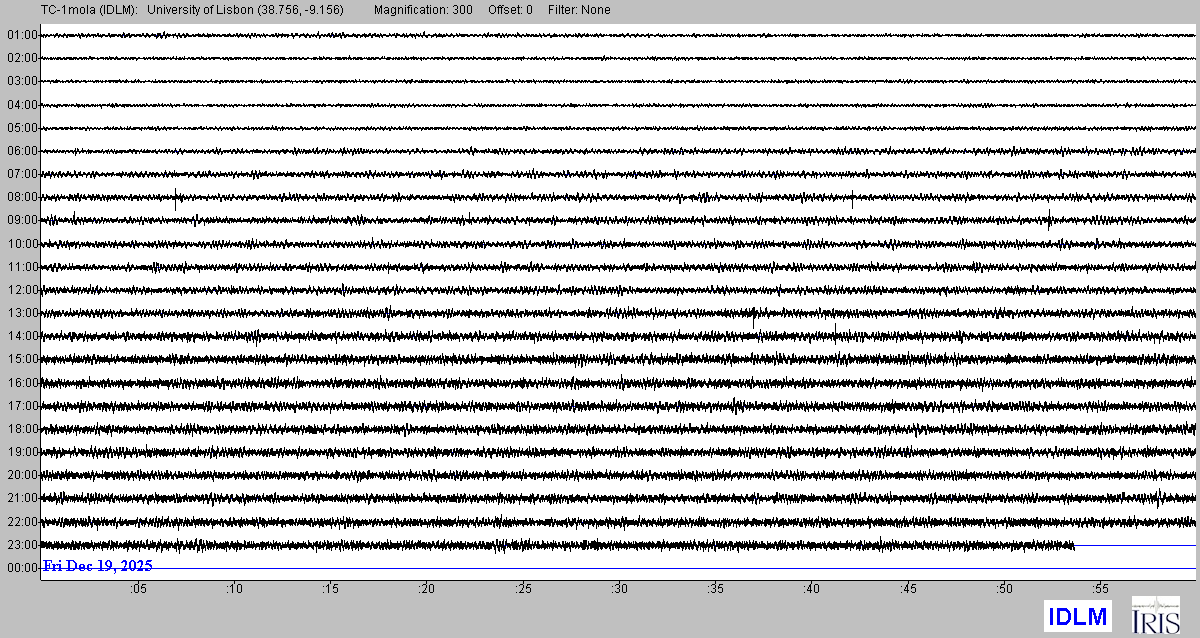Click the 00:00 hour row label
The width and height of the screenshot is (1200, 638).
click(x=21, y=568)
